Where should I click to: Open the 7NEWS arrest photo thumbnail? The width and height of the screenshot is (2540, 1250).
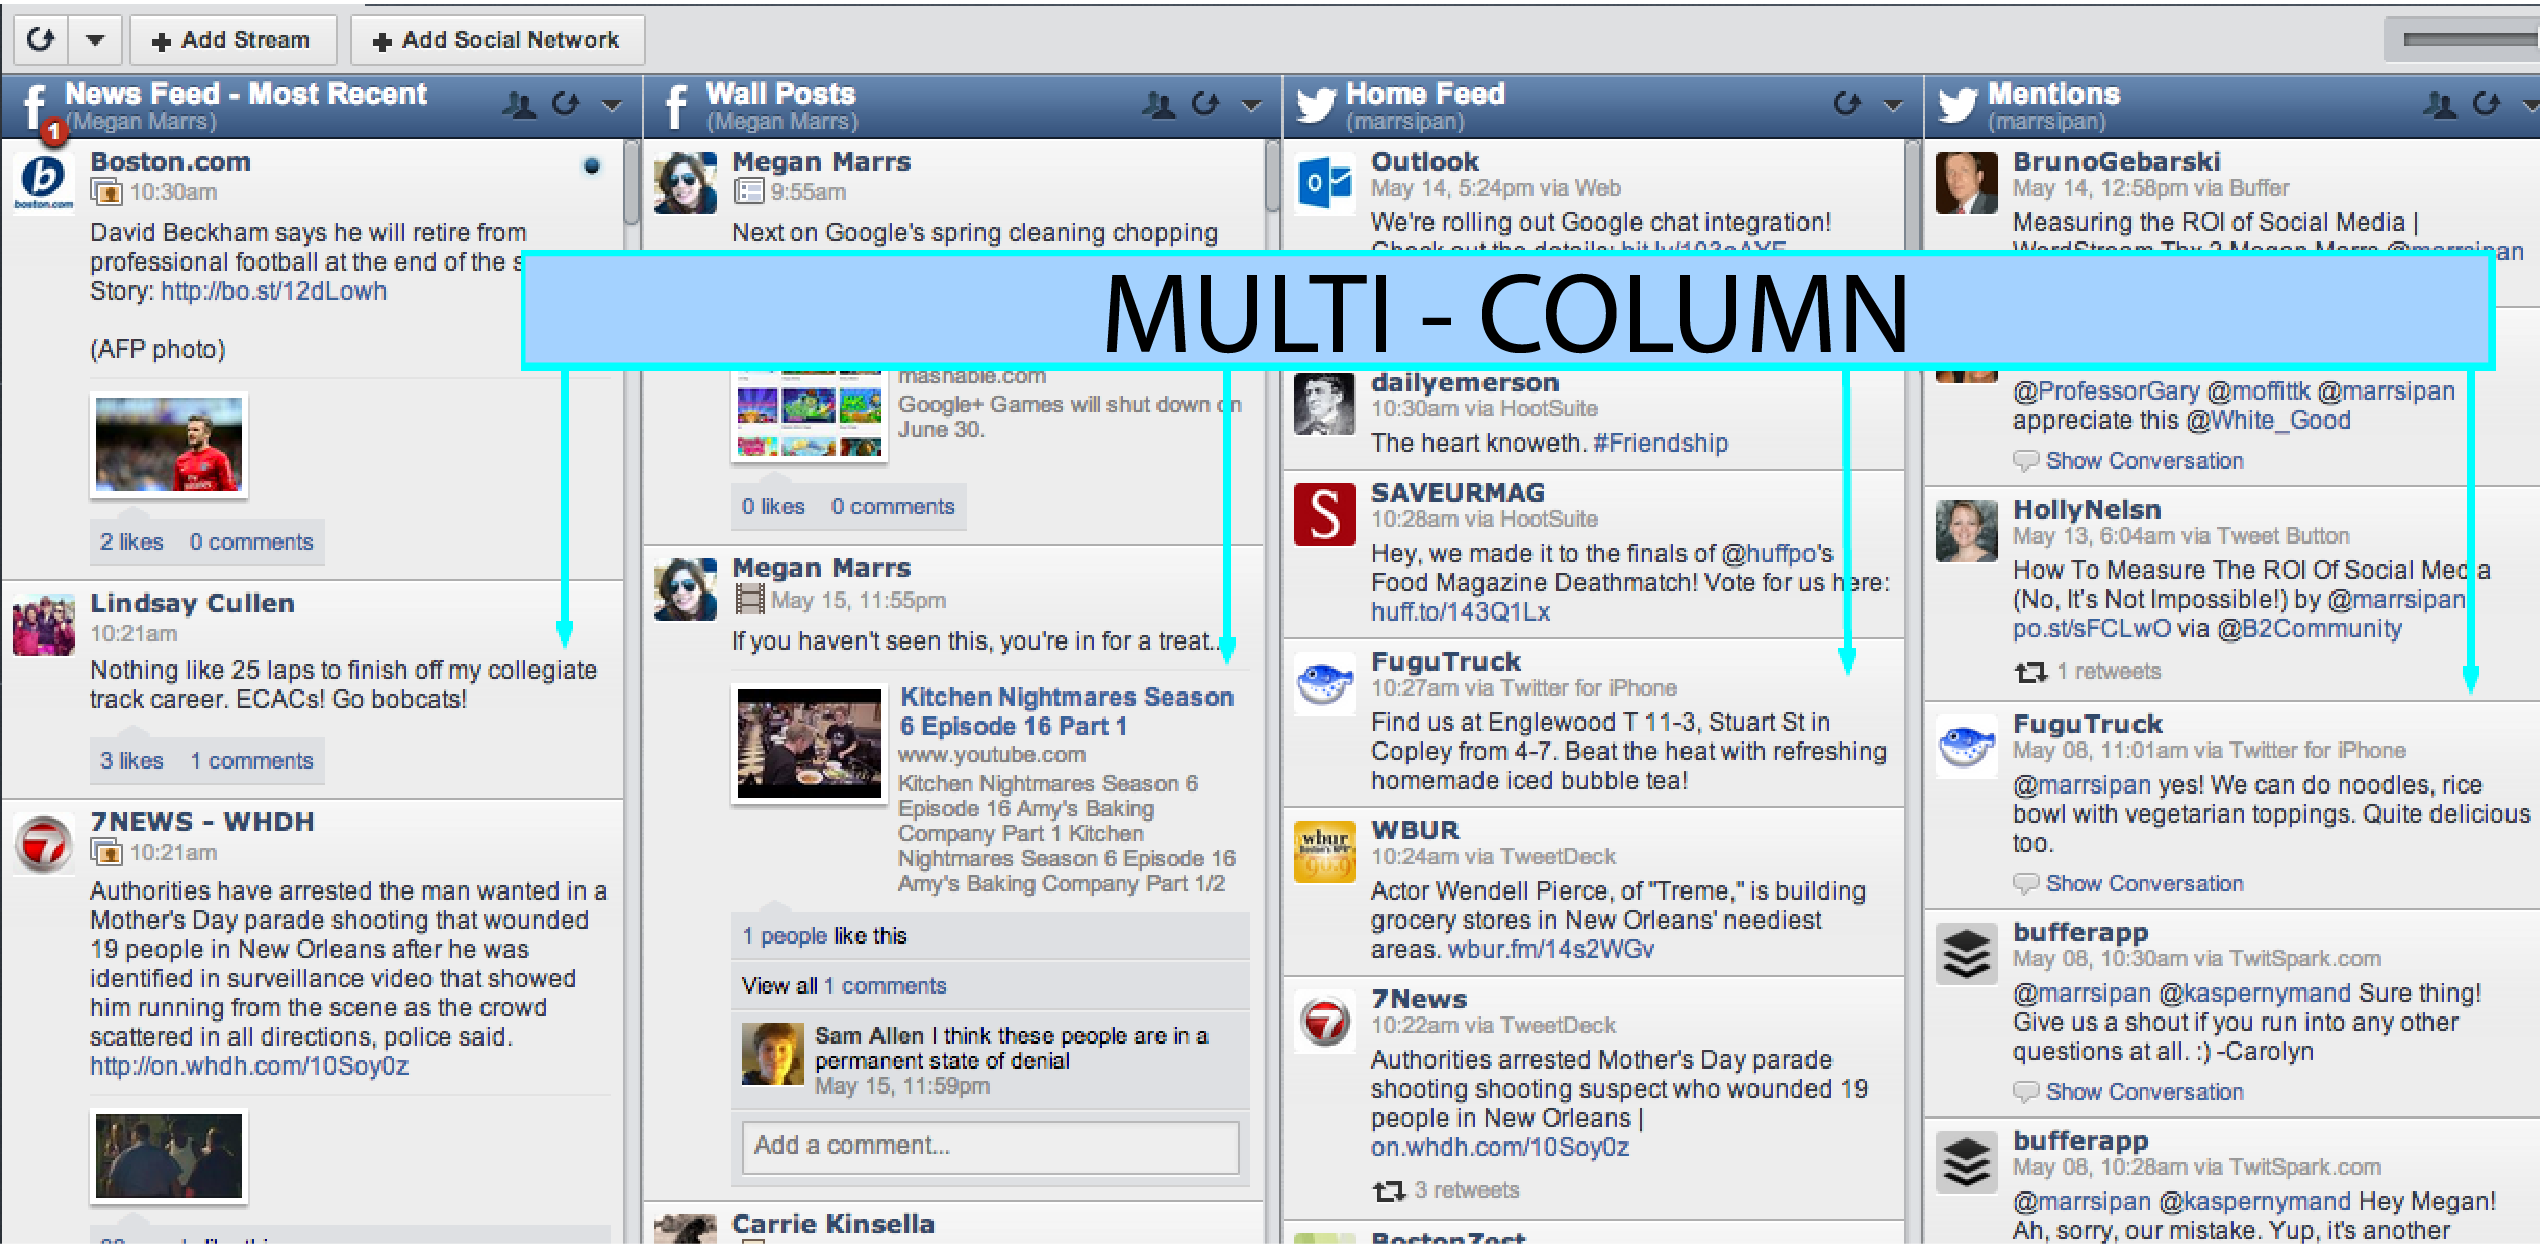(x=169, y=1156)
